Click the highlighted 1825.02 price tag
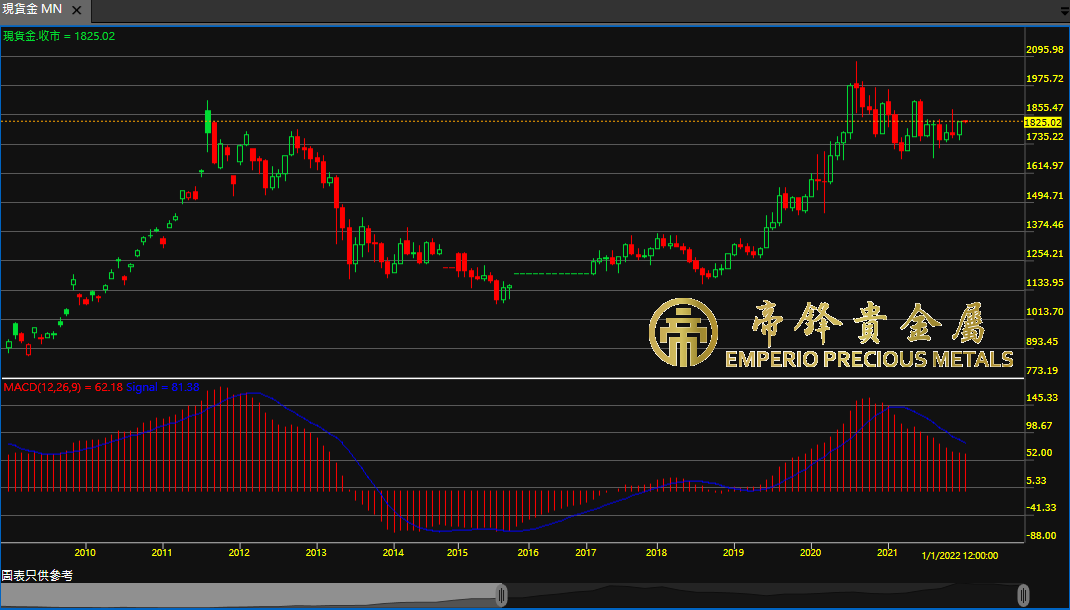Image resolution: width=1070 pixels, height=610 pixels. pyautogui.click(x=1043, y=122)
